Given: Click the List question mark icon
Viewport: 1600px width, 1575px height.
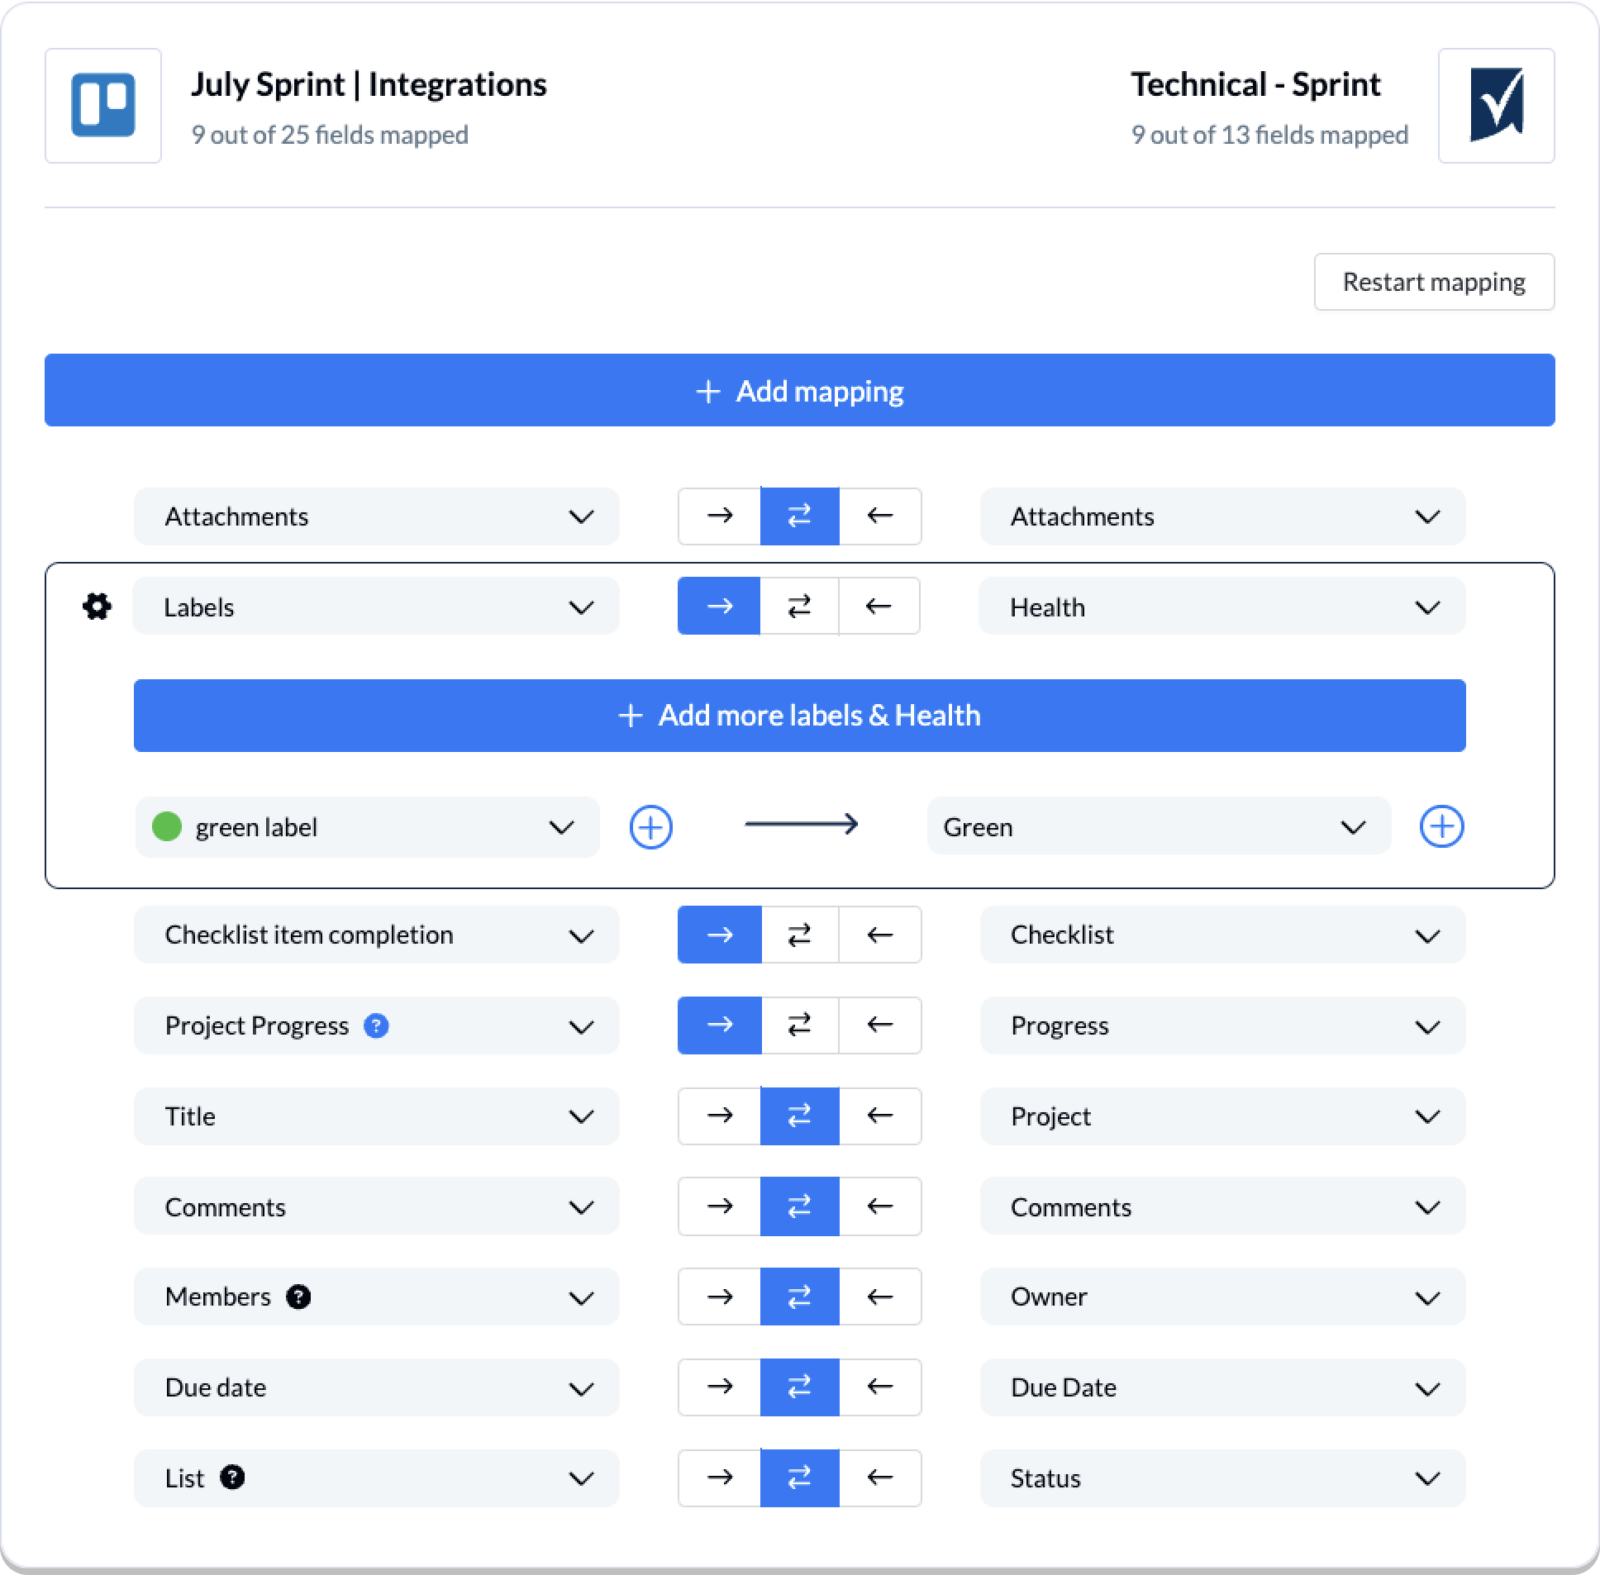Looking at the screenshot, I should click(233, 1478).
